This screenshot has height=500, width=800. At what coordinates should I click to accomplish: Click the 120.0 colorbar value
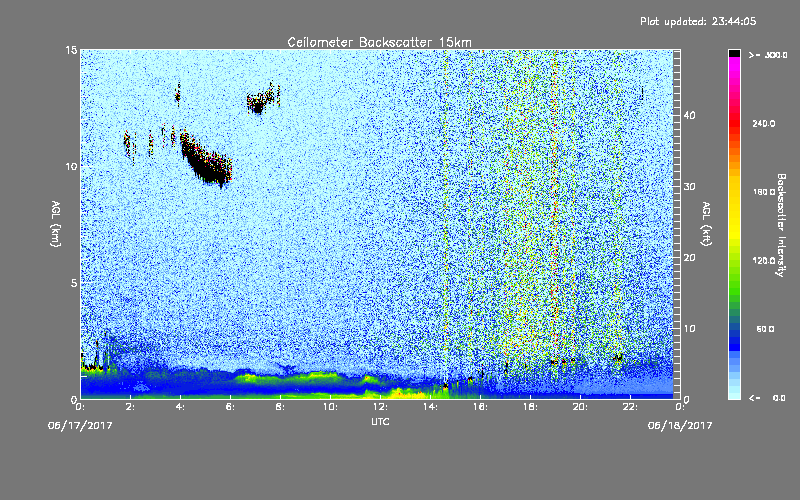click(763, 261)
